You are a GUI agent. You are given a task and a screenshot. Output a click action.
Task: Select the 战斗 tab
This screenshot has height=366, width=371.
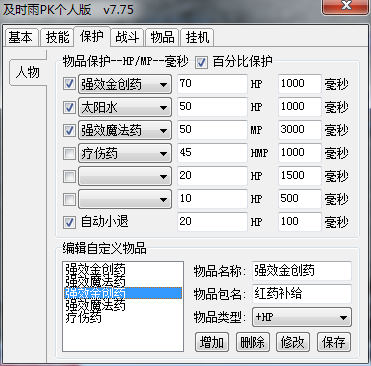click(127, 37)
